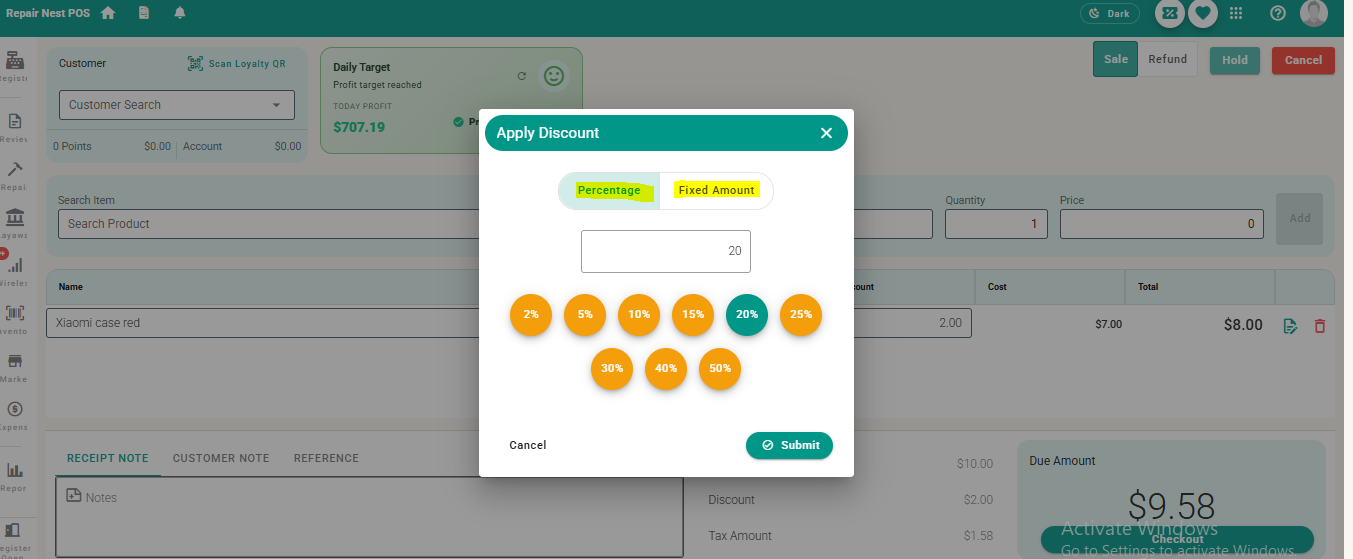1353x559 pixels.
Task: Open the notifications bell
Action: coord(180,13)
